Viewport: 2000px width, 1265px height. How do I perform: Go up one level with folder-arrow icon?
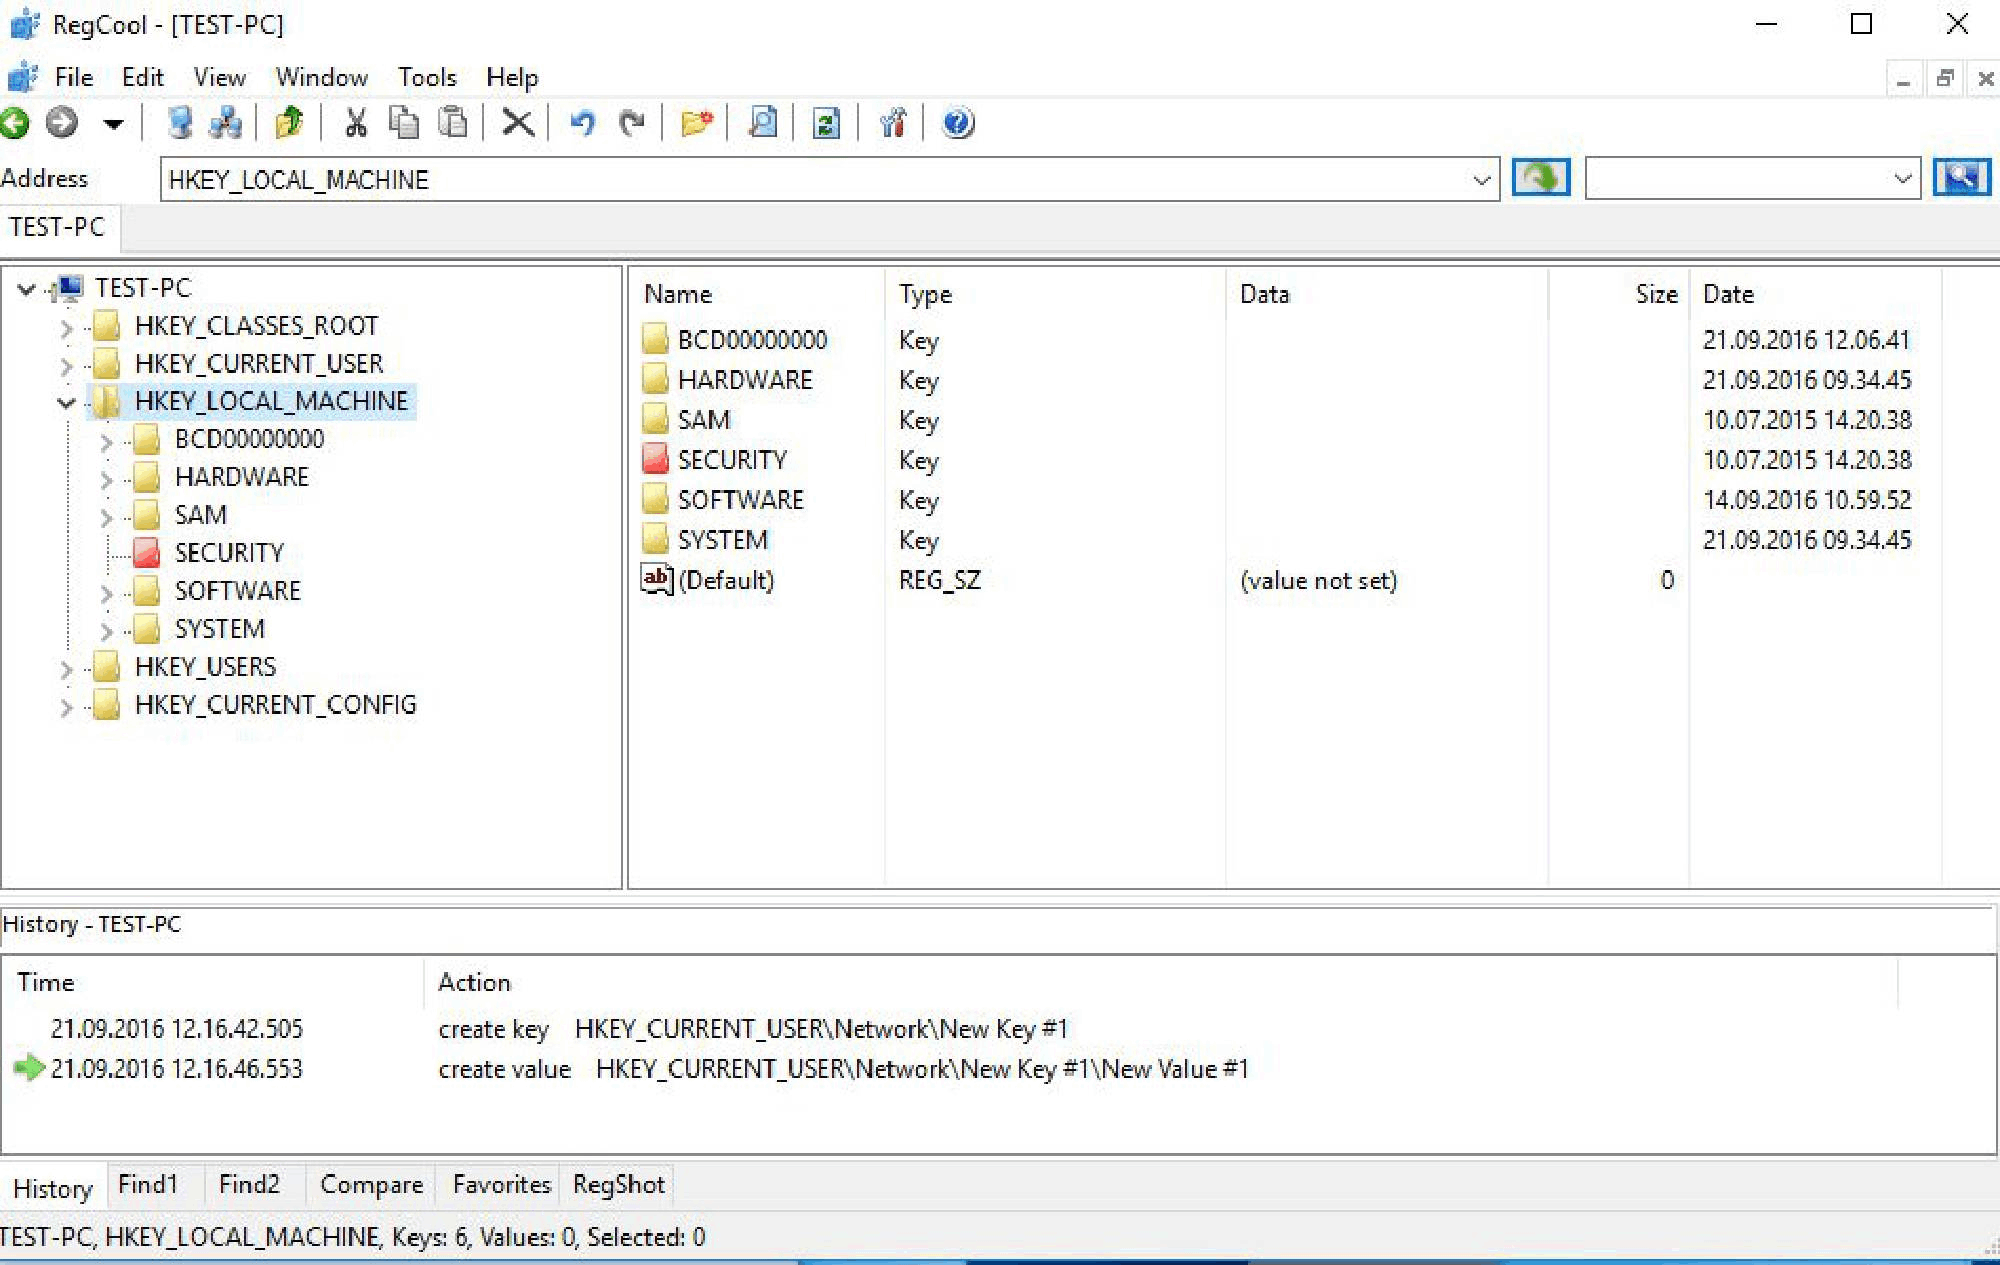click(289, 123)
